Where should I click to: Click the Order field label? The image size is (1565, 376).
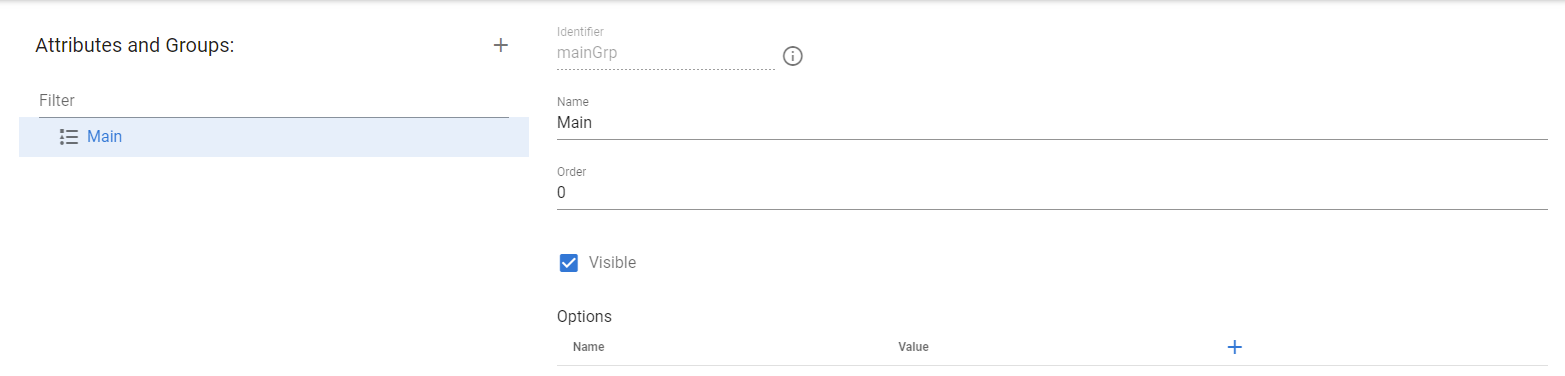coord(571,172)
